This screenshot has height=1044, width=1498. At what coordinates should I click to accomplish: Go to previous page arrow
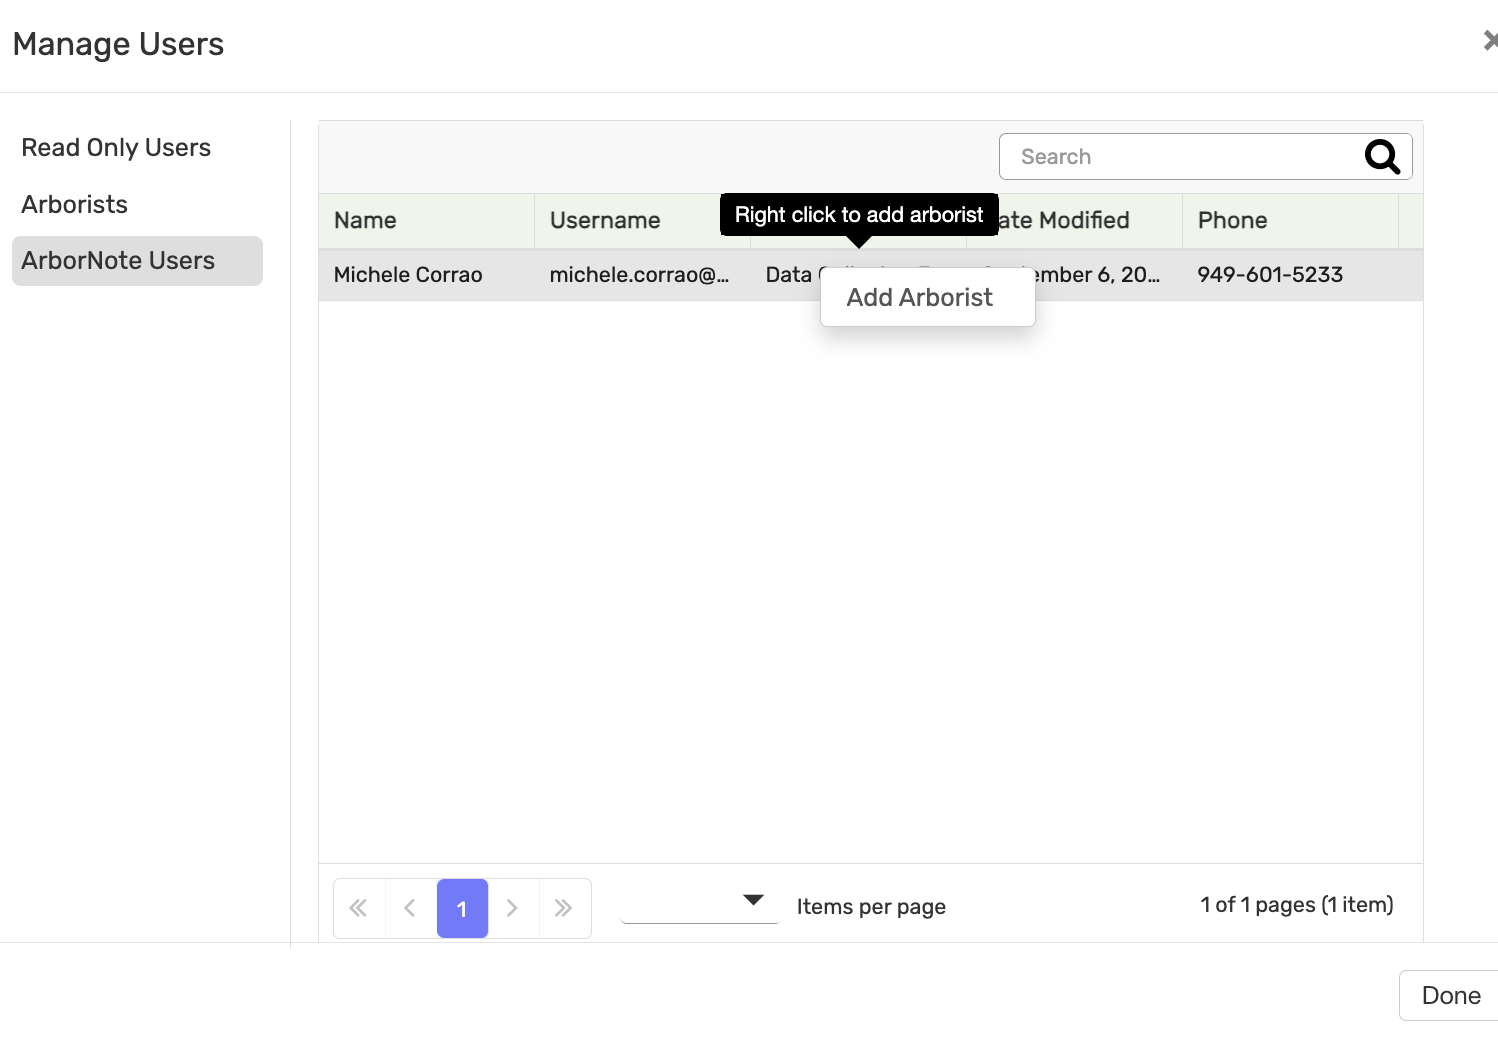[x=410, y=908]
